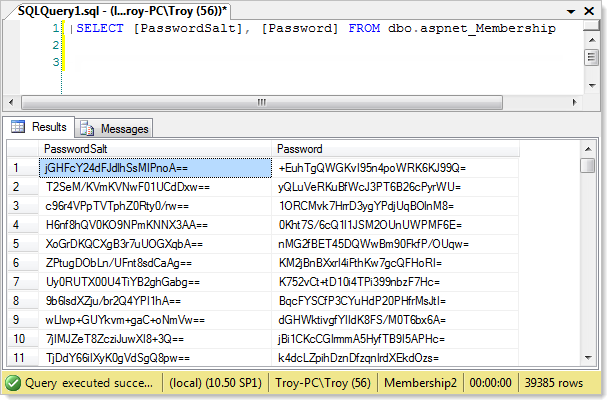The height and width of the screenshot is (405, 612).
Task: Select salt cell TjDdY66iIXyK0gVdSgQ8pw==
Action: [155, 357]
